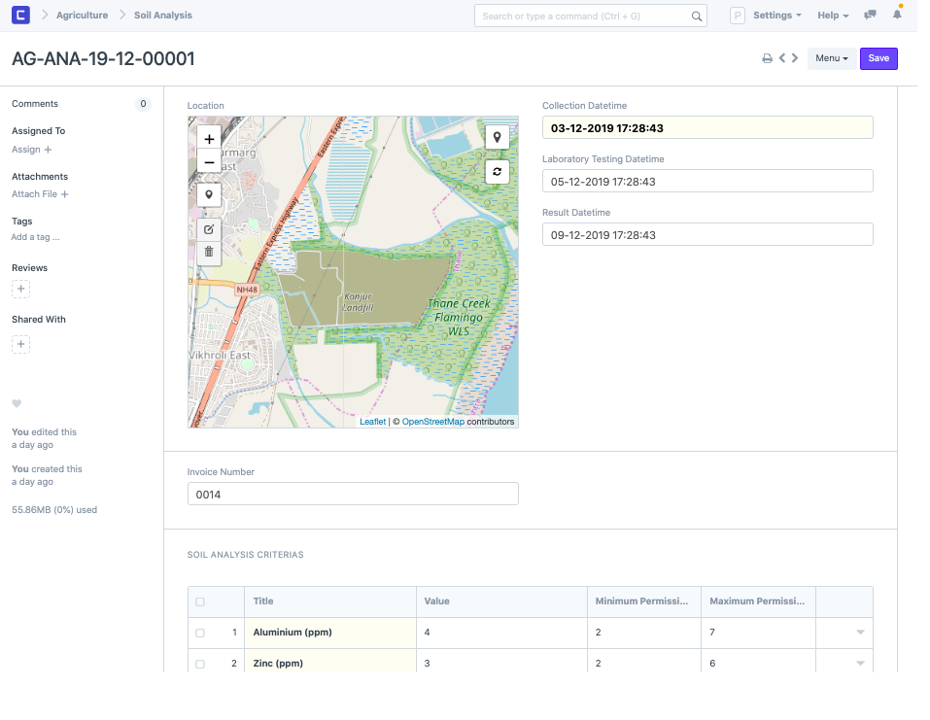
Task: Click the refresh icon on the map
Action: 497,172
